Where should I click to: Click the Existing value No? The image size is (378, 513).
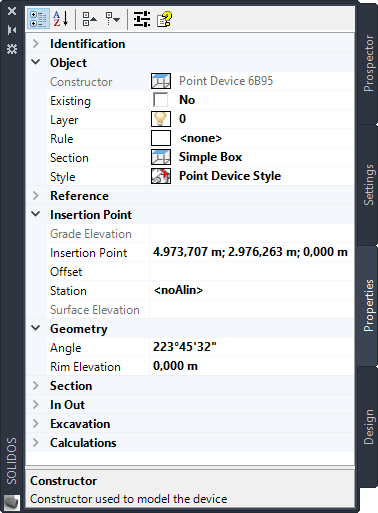pyautogui.click(x=187, y=100)
